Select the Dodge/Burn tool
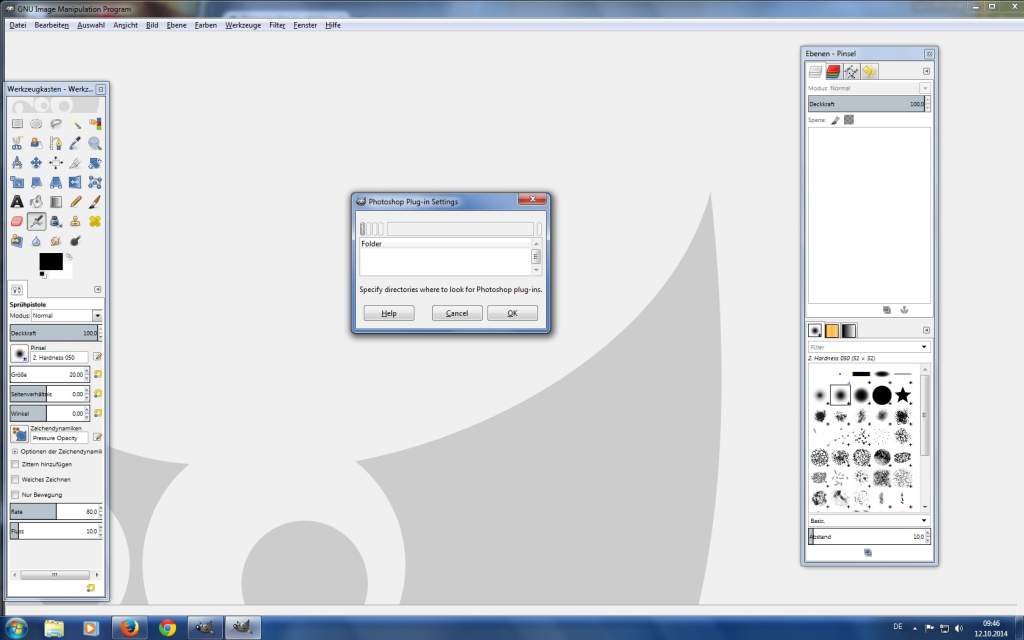The width and height of the screenshot is (1024, 640). pos(76,241)
